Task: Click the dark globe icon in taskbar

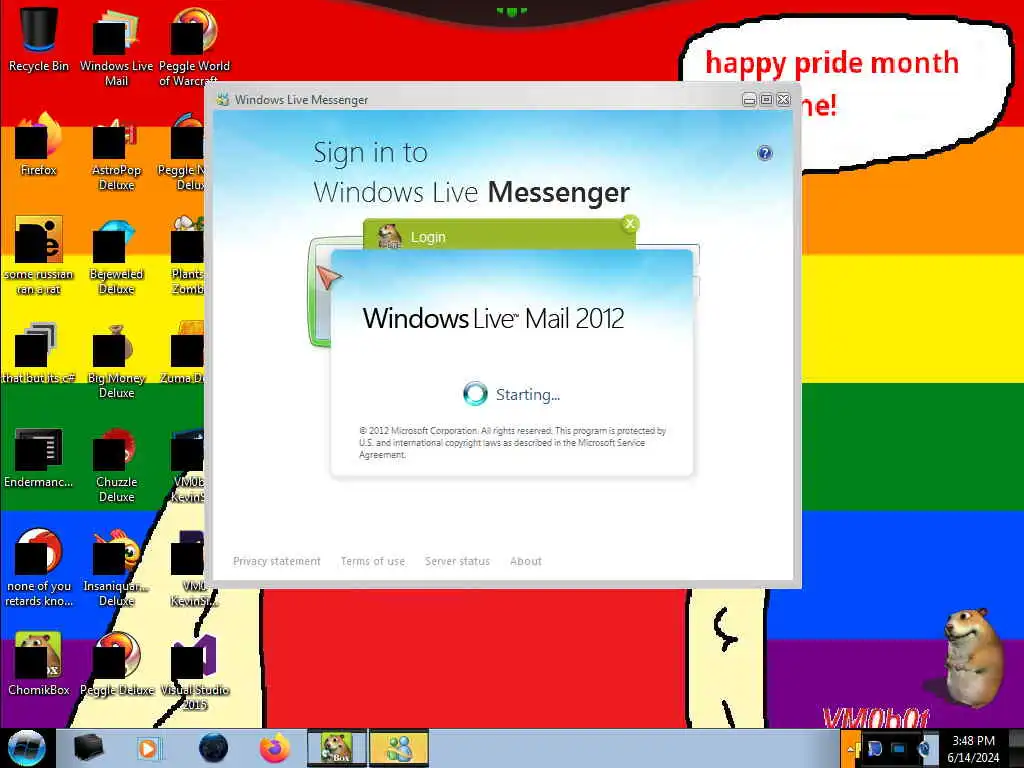Action: [x=213, y=748]
